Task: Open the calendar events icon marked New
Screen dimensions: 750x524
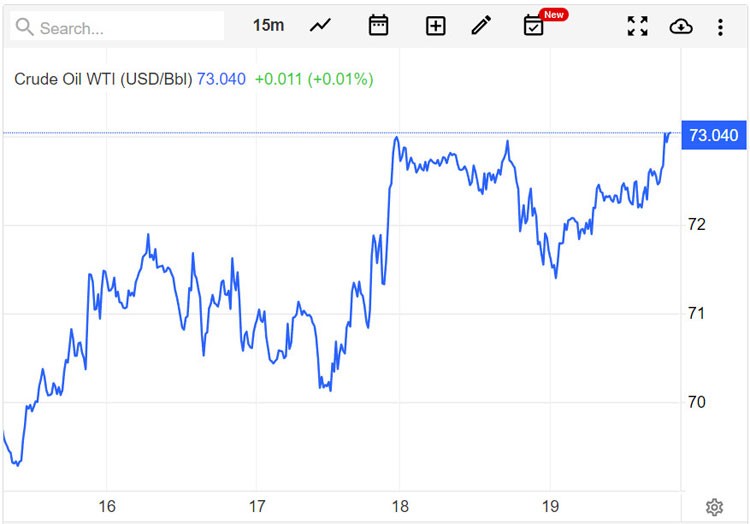Action: (x=534, y=26)
